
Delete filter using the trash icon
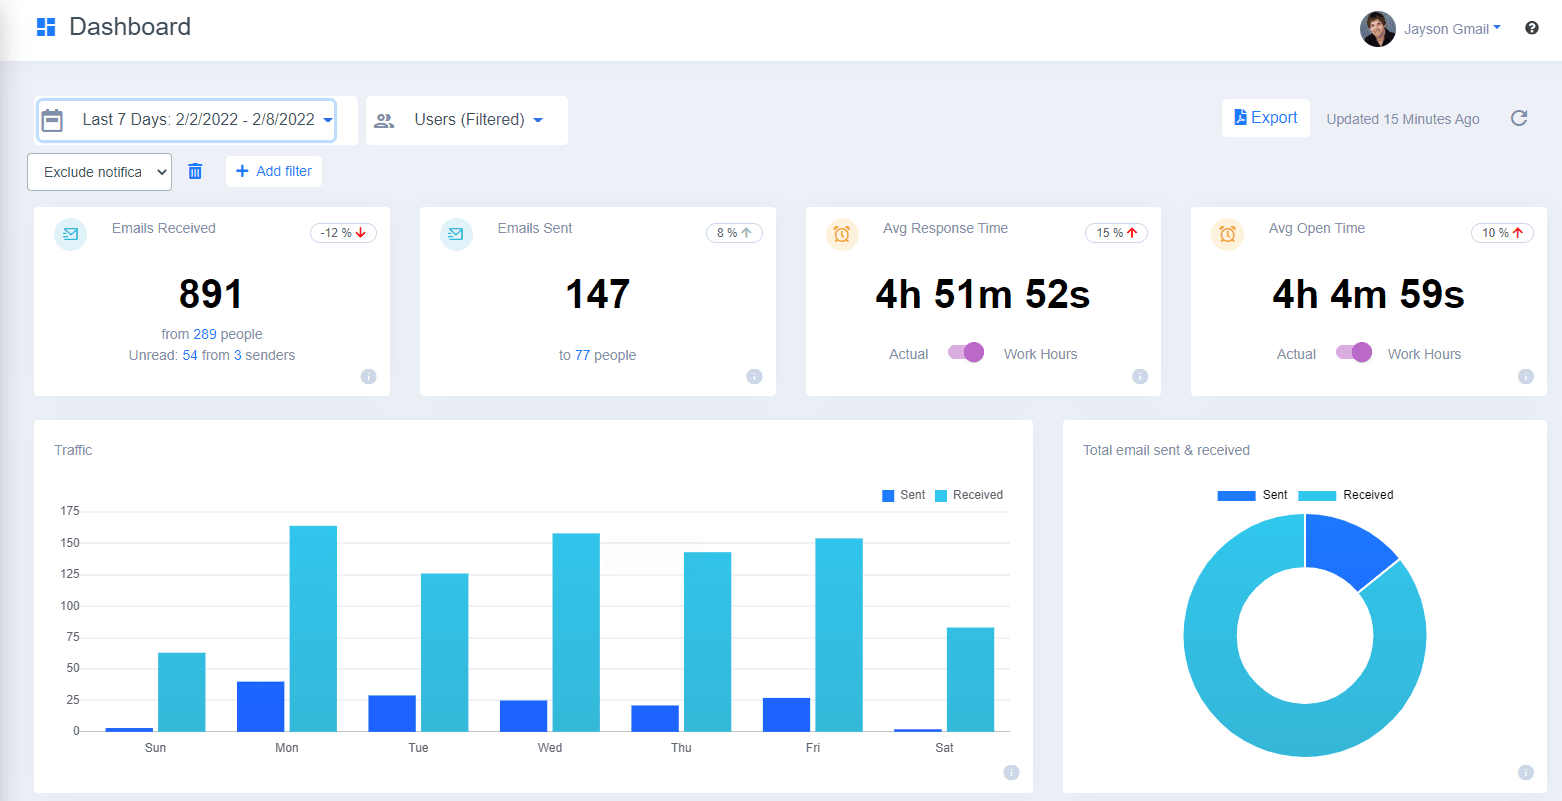tap(195, 172)
